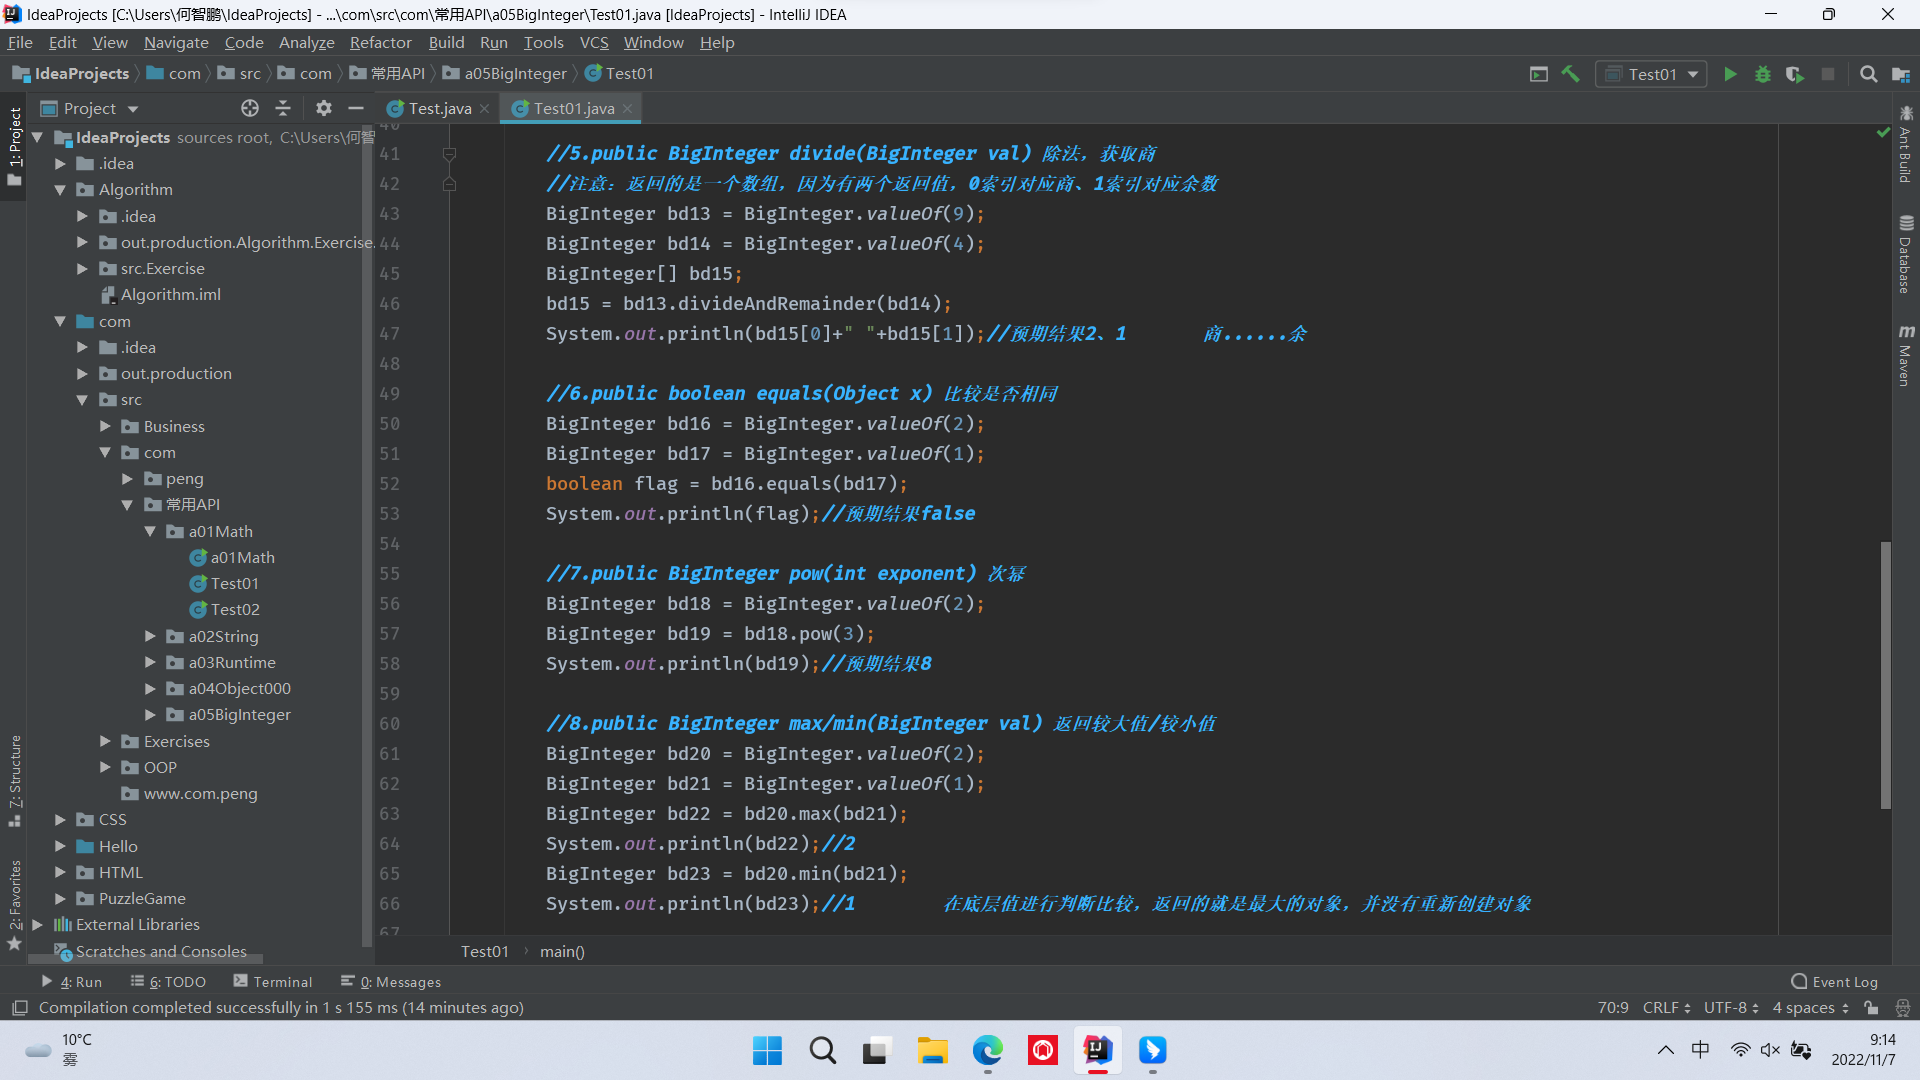Click the Build project hammer icon
The height and width of the screenshot is (1080, 1920).
(x=1570, y=74)
